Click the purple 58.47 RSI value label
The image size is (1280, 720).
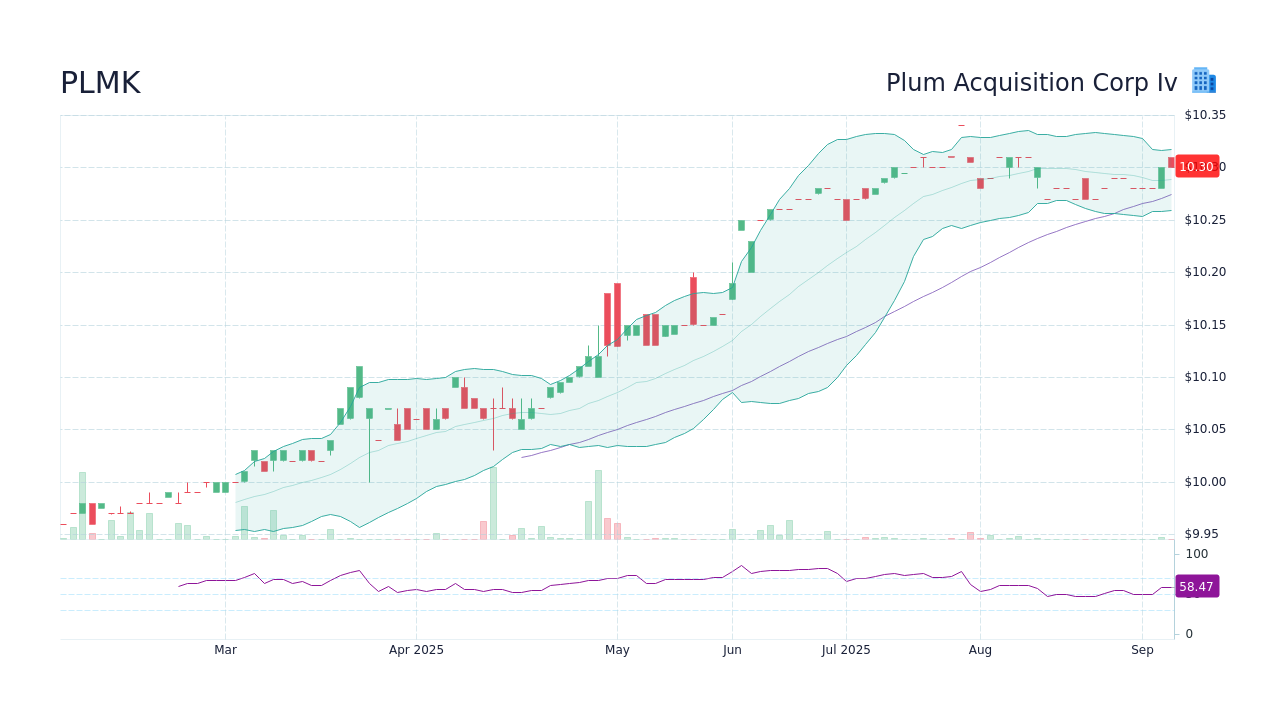tap(1197, 587)
